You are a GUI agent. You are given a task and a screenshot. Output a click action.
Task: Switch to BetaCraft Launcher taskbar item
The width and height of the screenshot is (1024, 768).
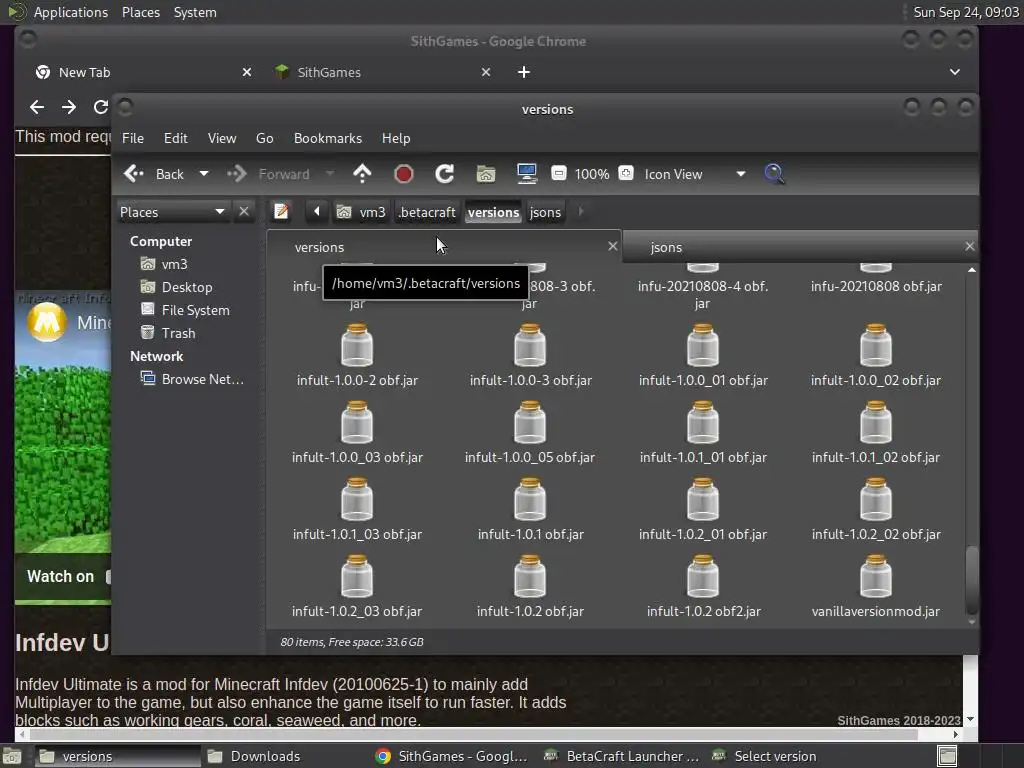(624, 756)
